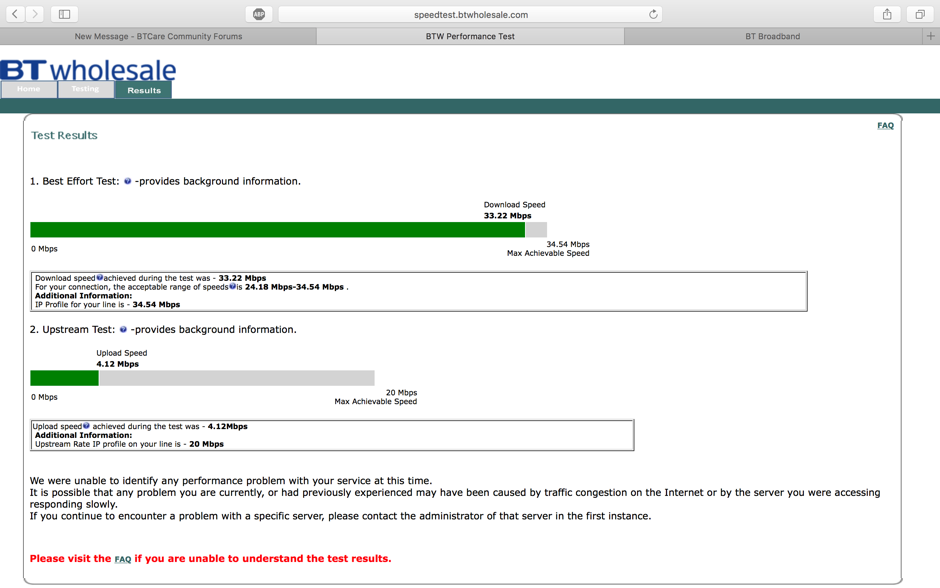Click the '2. Upstream Test:' heading
940x588 pixels.
(73, 330)
